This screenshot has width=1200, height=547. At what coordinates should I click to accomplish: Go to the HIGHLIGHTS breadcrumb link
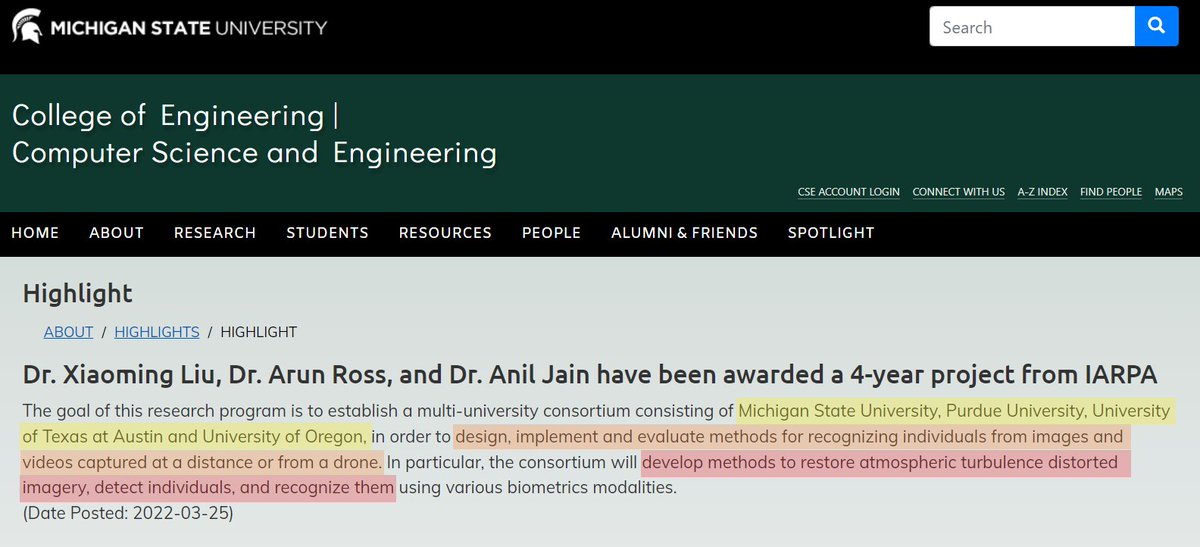[x=157, y=332]
